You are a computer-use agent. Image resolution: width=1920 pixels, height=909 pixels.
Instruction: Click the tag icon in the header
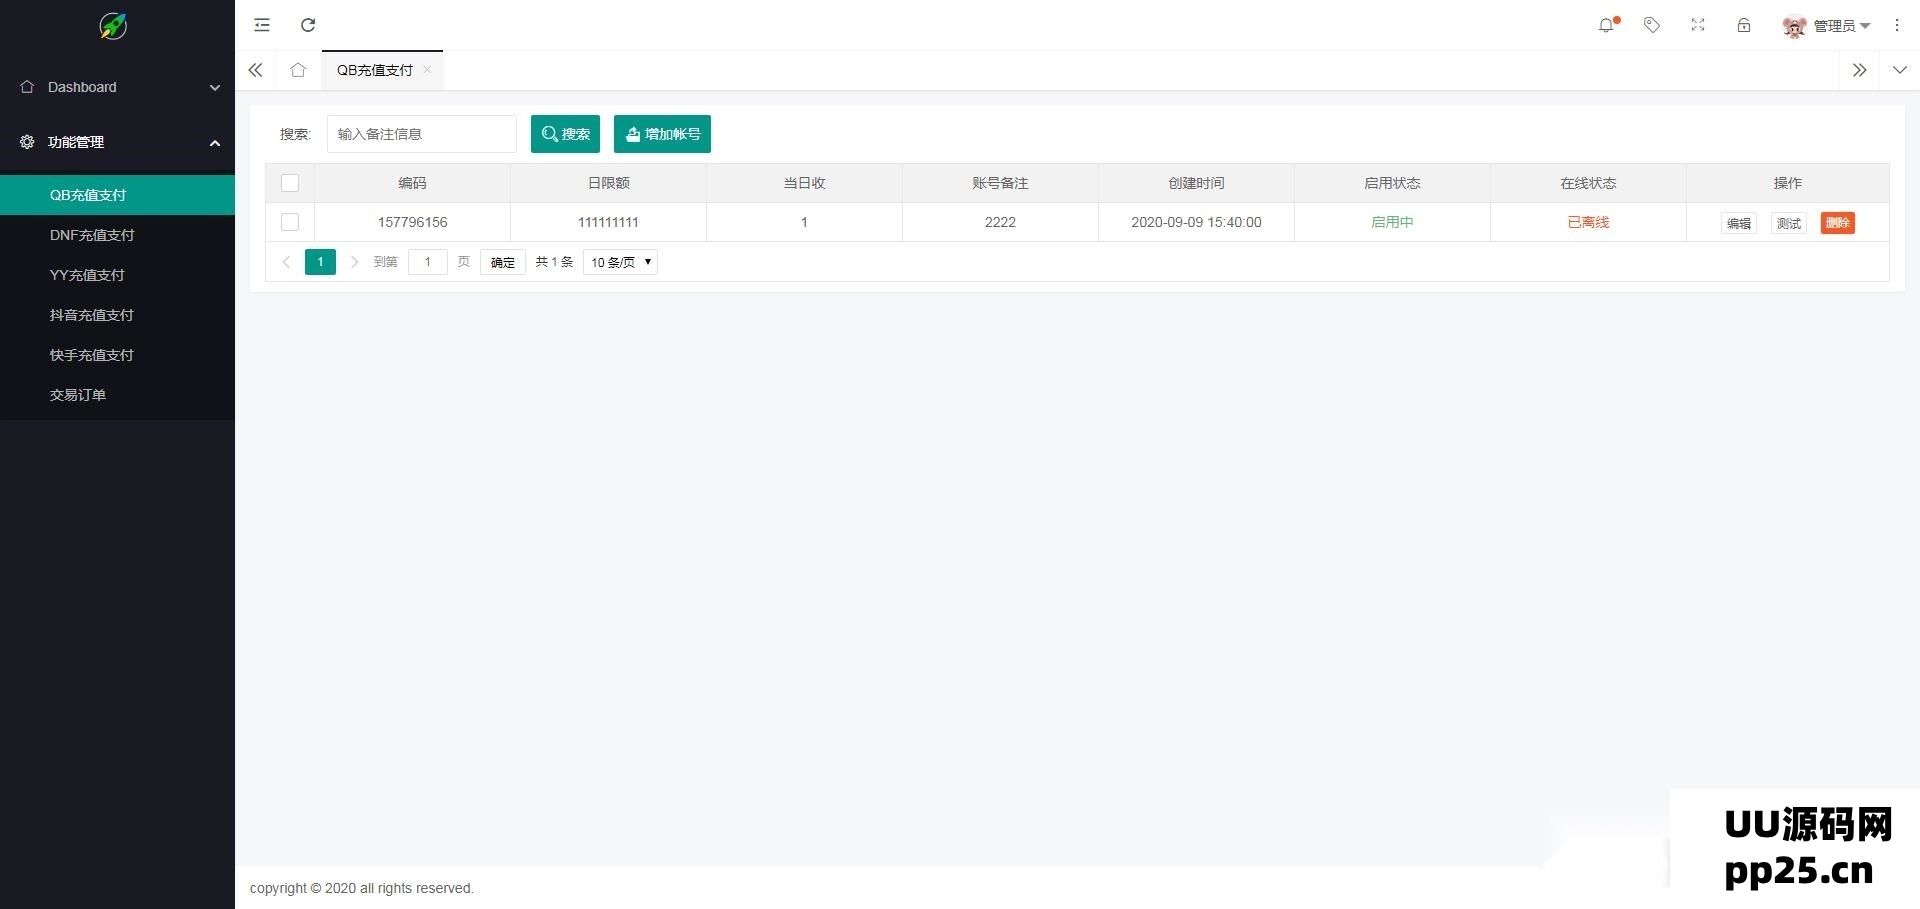point(1652,25)
